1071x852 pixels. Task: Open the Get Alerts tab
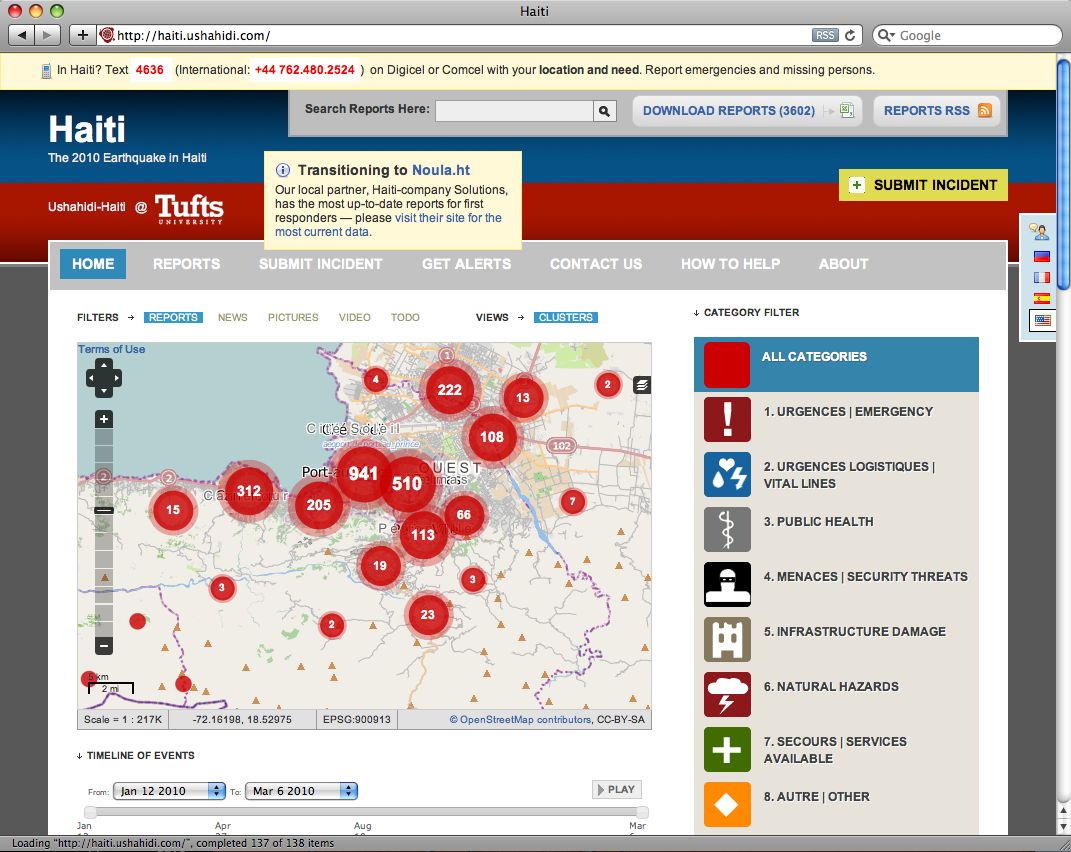pyautogui.click(x=467, y=264)
